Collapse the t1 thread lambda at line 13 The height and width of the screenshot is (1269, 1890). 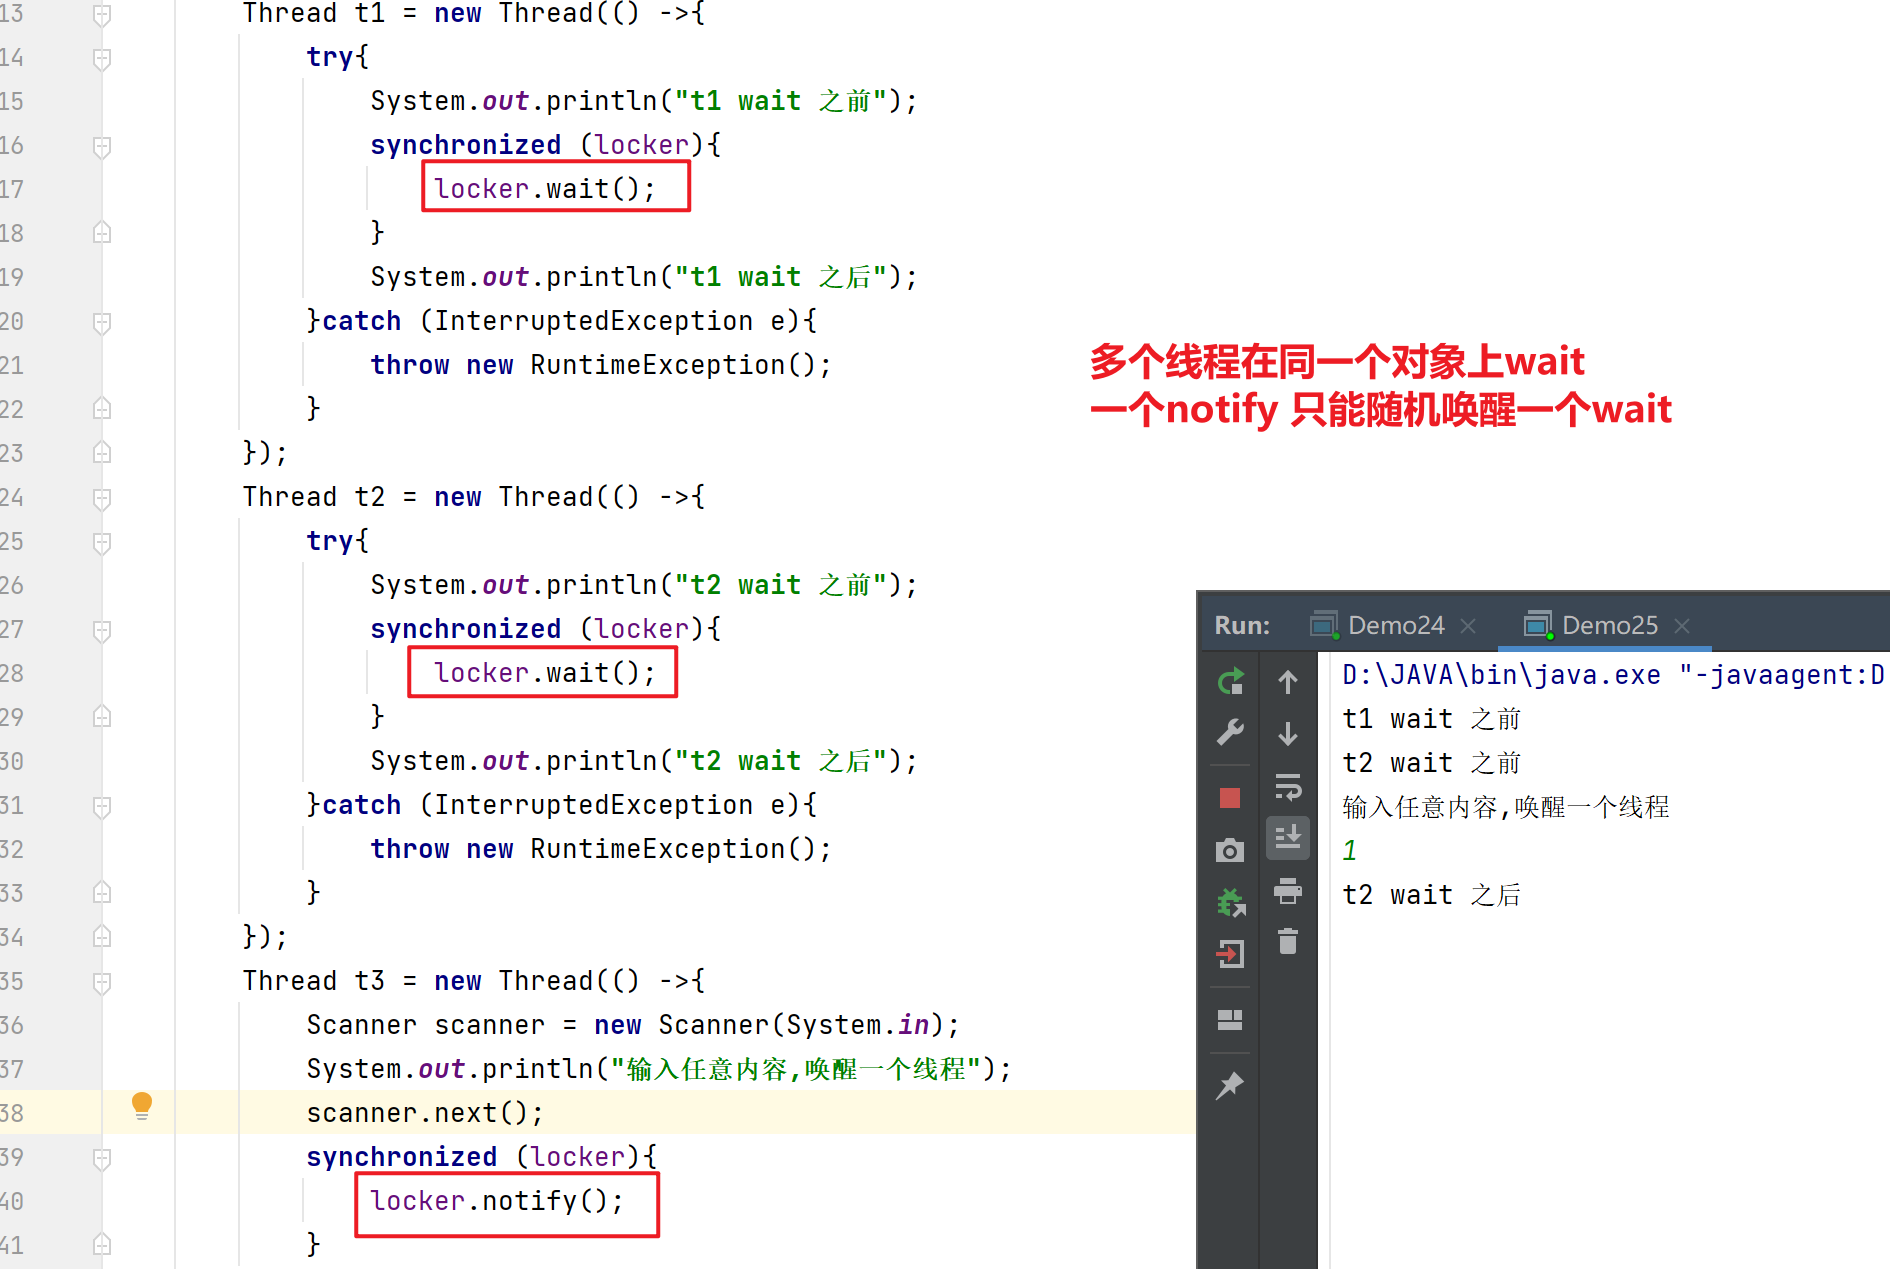point(102,14)
